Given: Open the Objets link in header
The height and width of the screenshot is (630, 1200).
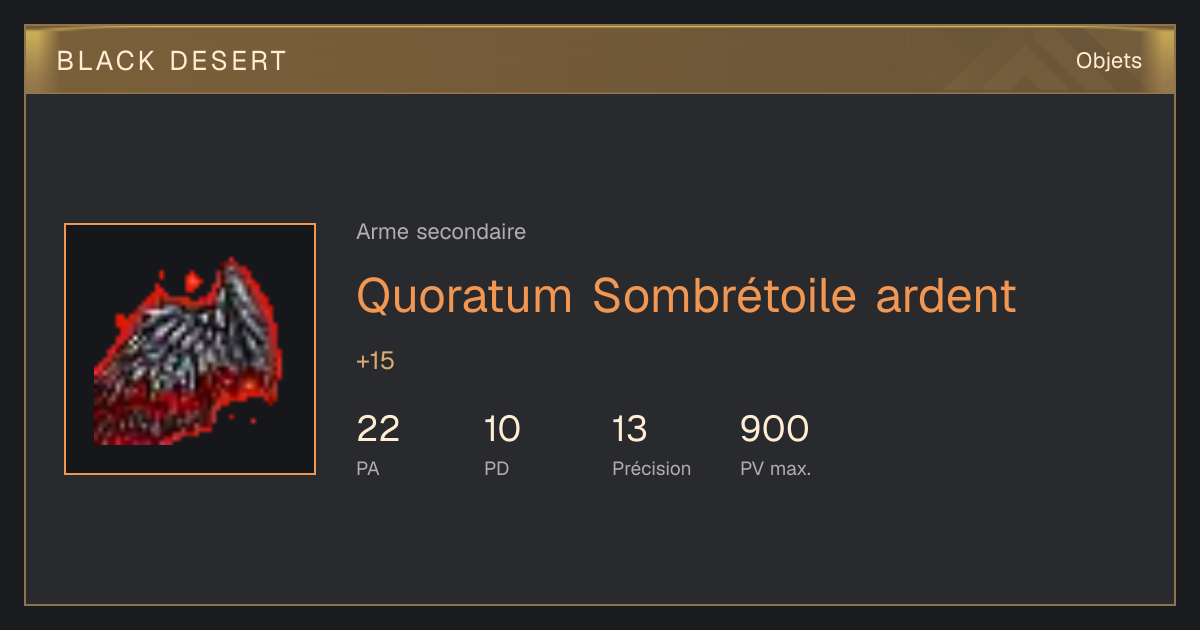Looking at the screenshot, I should tap(1108, 61).
